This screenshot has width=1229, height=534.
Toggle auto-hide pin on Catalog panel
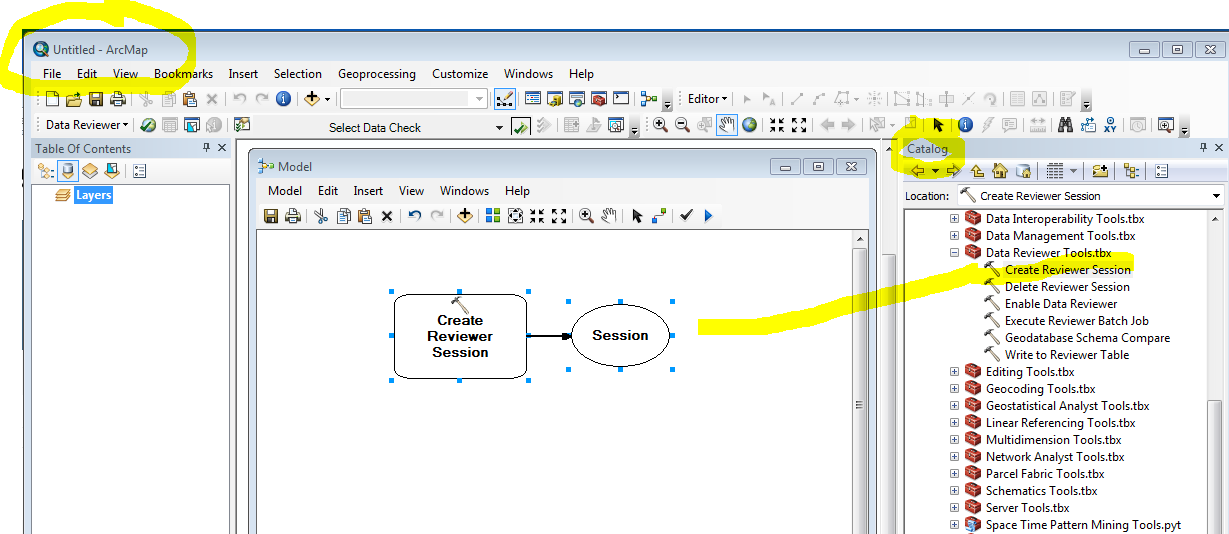(x=1202, y=148)
